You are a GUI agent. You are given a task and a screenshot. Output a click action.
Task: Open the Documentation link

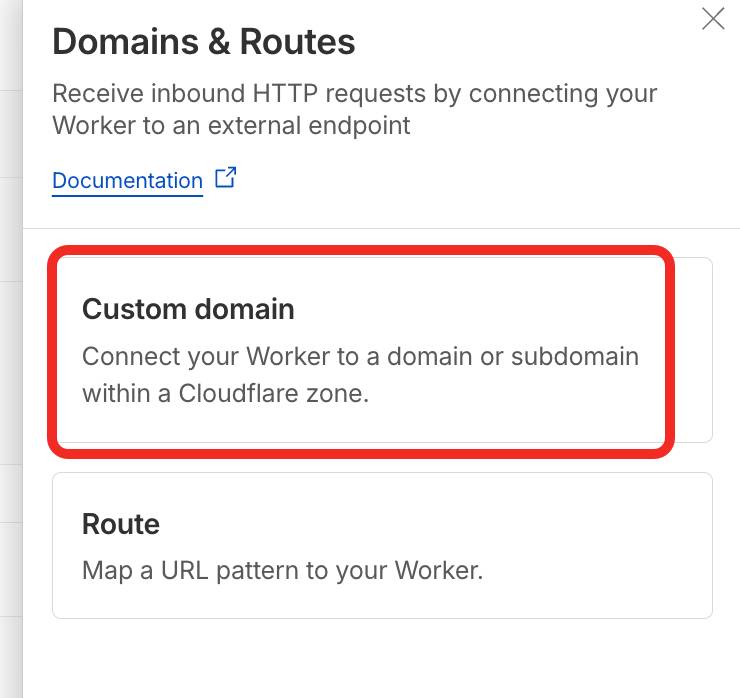pyautogui.click(x=127, y=181)
